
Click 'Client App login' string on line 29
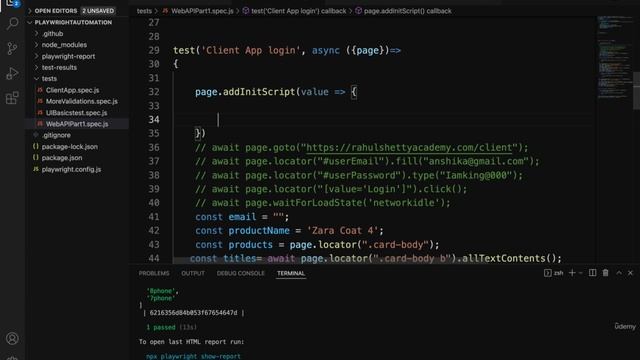(251, 50)
